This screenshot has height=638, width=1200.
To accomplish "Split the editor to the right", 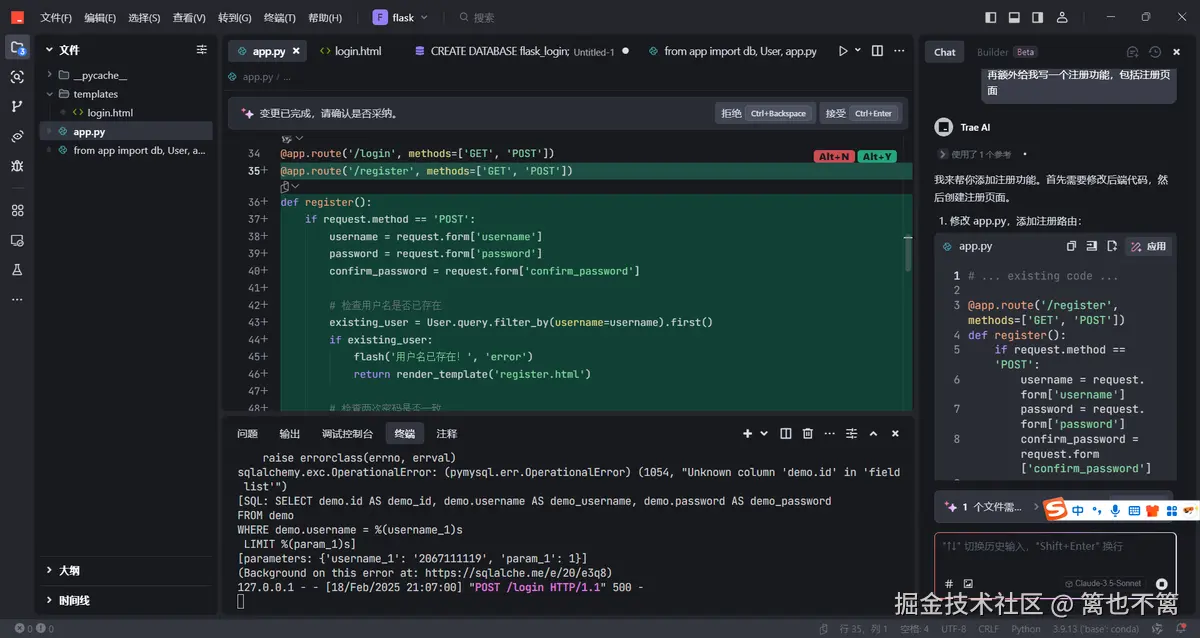I will [877, 51].
